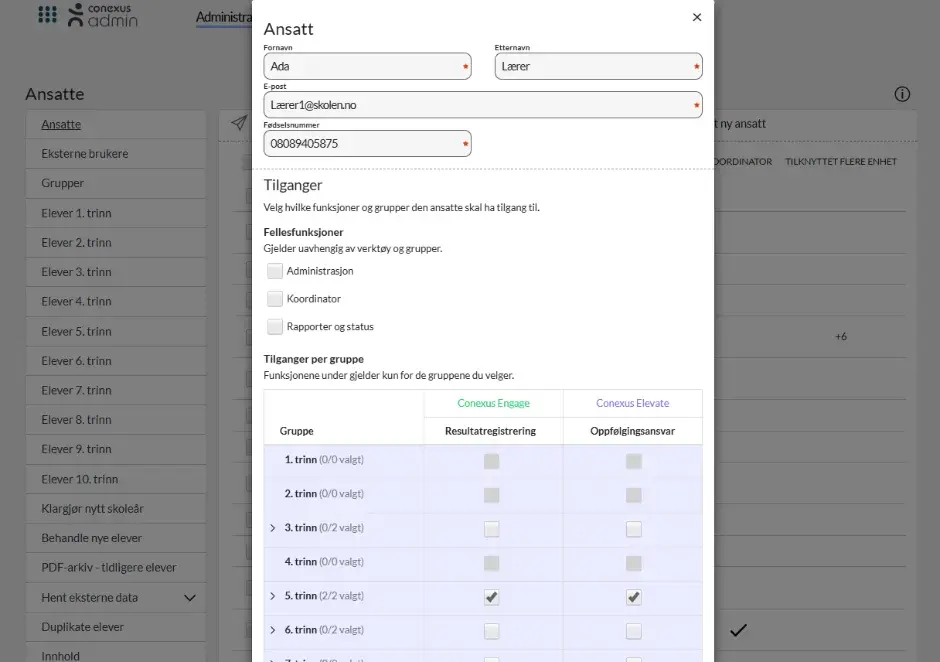Check Oppfølgingsansvar for 3. trinn
The image size is (940, 662).
tap(634, 529)
